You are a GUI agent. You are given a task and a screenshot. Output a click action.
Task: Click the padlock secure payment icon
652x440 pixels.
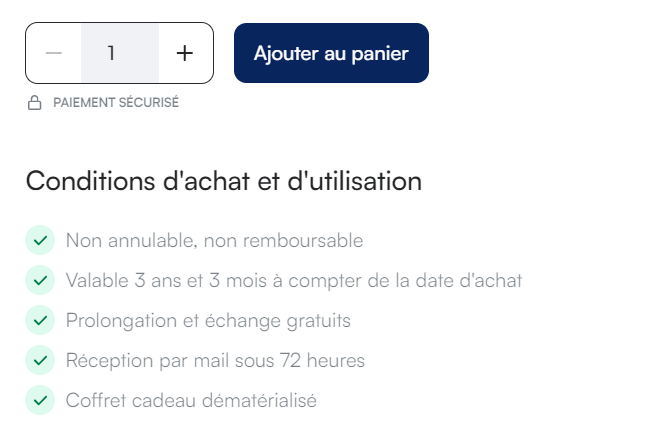[x=35, y=103]
